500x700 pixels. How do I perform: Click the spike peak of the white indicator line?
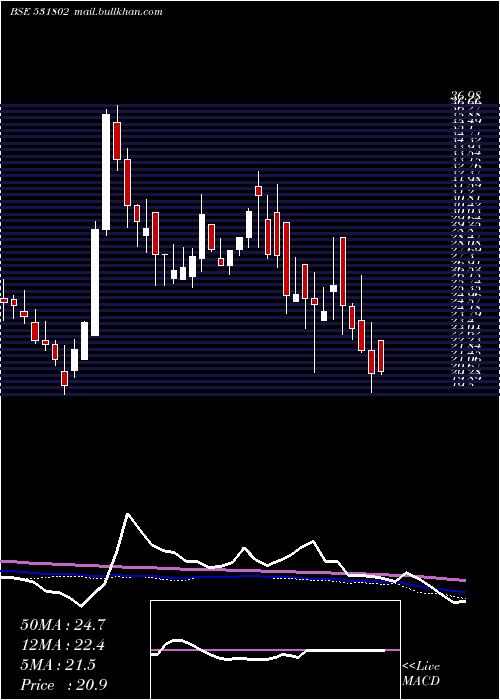point(128,514)
